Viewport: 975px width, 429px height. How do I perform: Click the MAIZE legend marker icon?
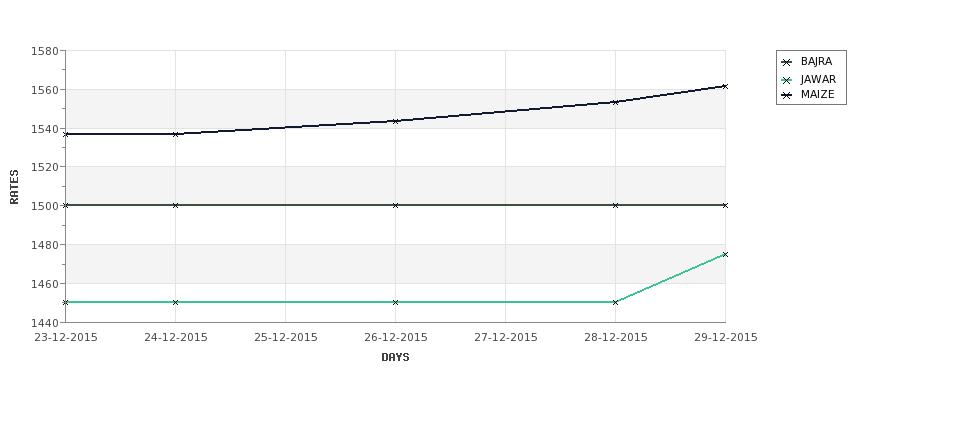click(x=787, y=95)
